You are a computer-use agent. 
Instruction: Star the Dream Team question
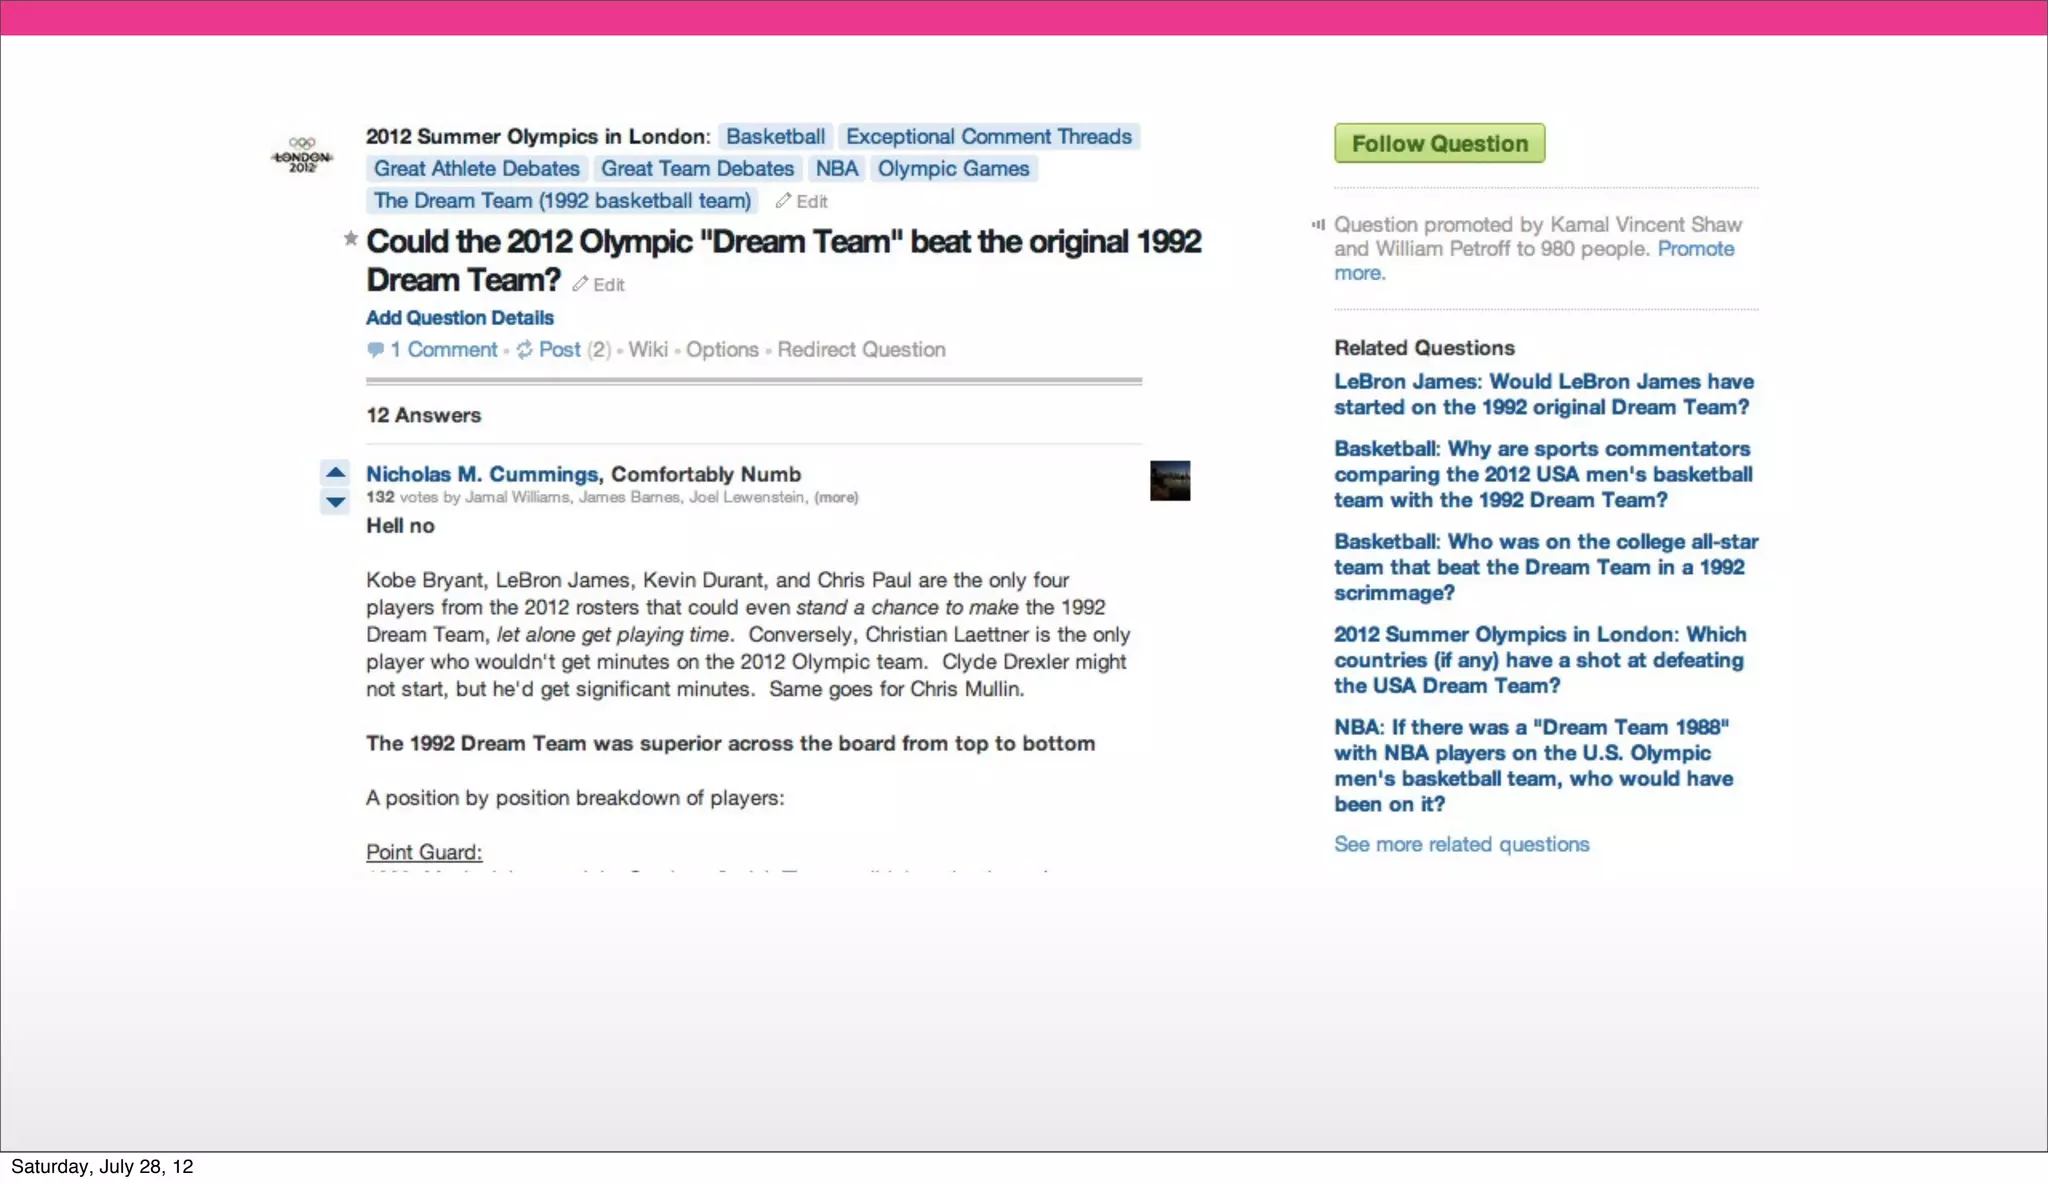[x=350, y=238]
